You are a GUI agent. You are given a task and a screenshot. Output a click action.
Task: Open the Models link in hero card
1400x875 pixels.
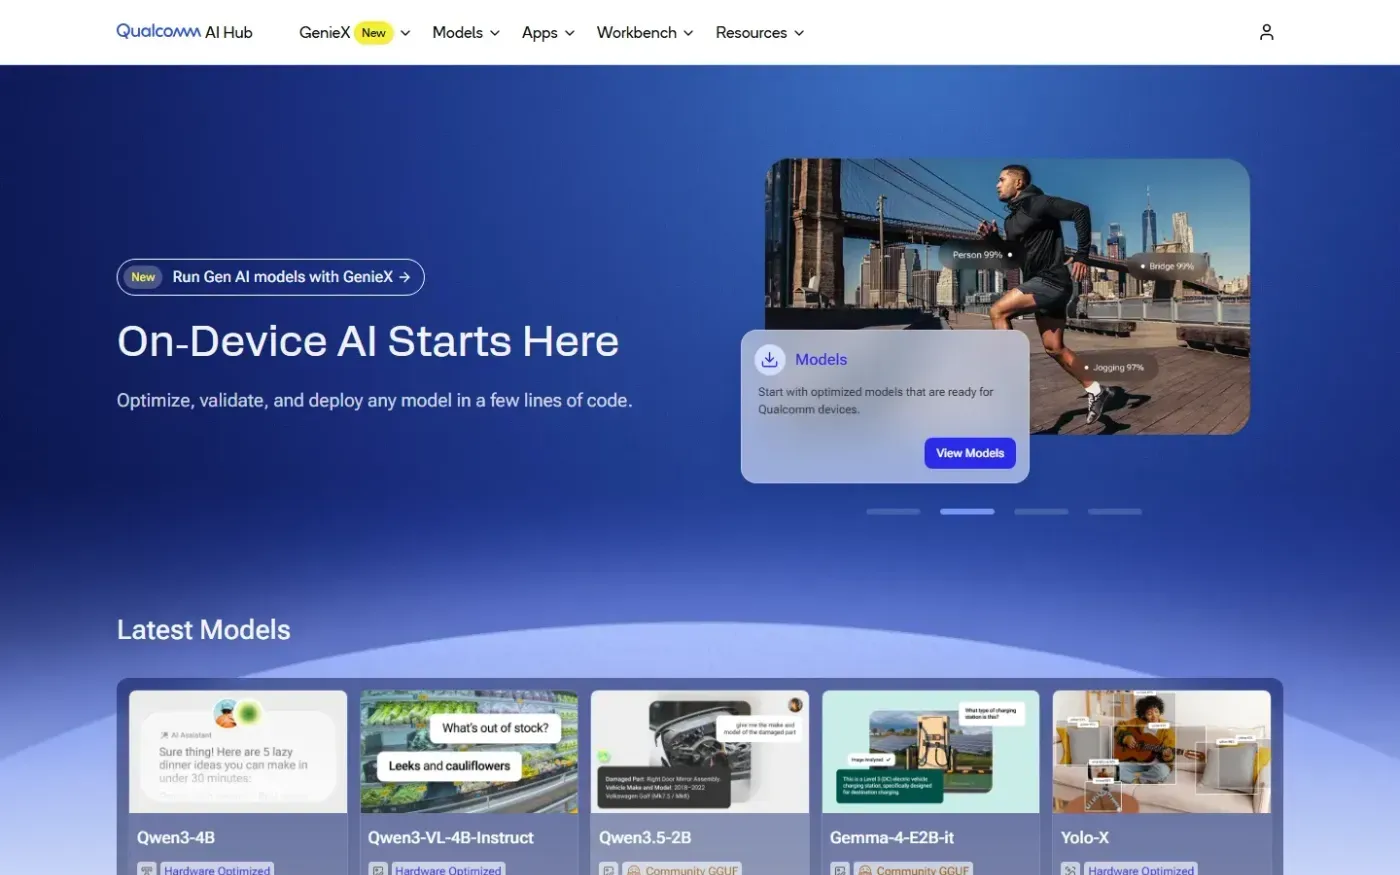pyautogui.click(x=821, y=360)
